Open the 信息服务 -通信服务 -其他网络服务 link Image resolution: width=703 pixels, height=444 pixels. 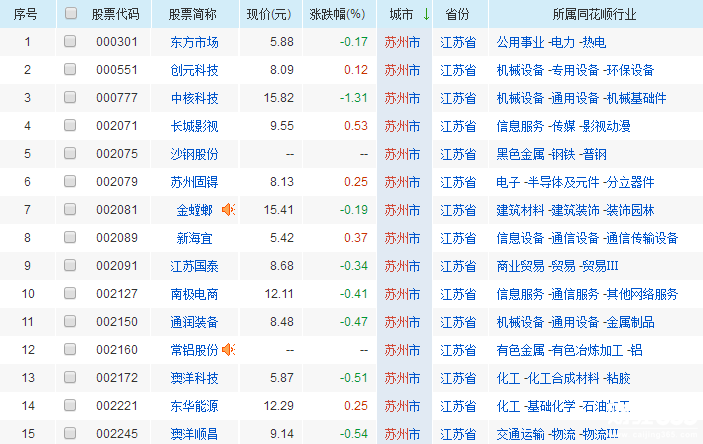(x=587, y=294)
